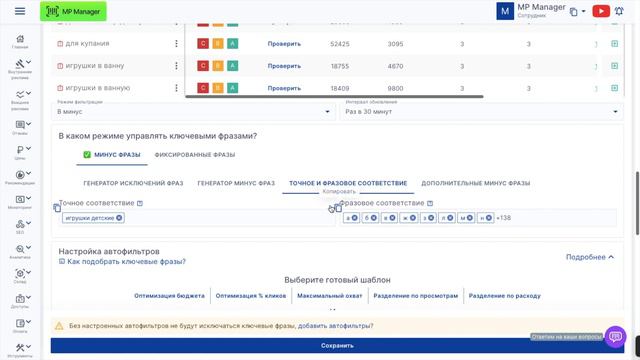Open the Оплата sidebar icon
The width and height of the screenshot is (640, 360).
click(x=20, y=323)
